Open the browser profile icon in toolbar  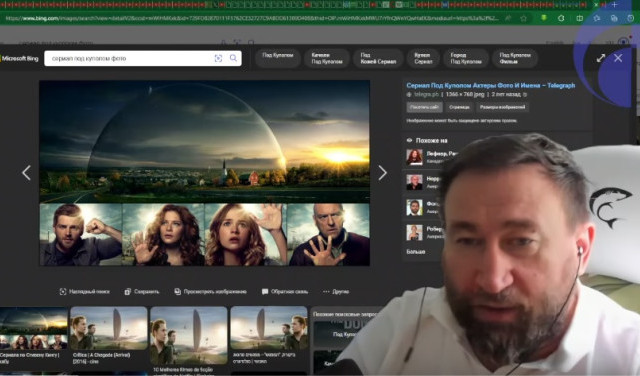point(631,18)
